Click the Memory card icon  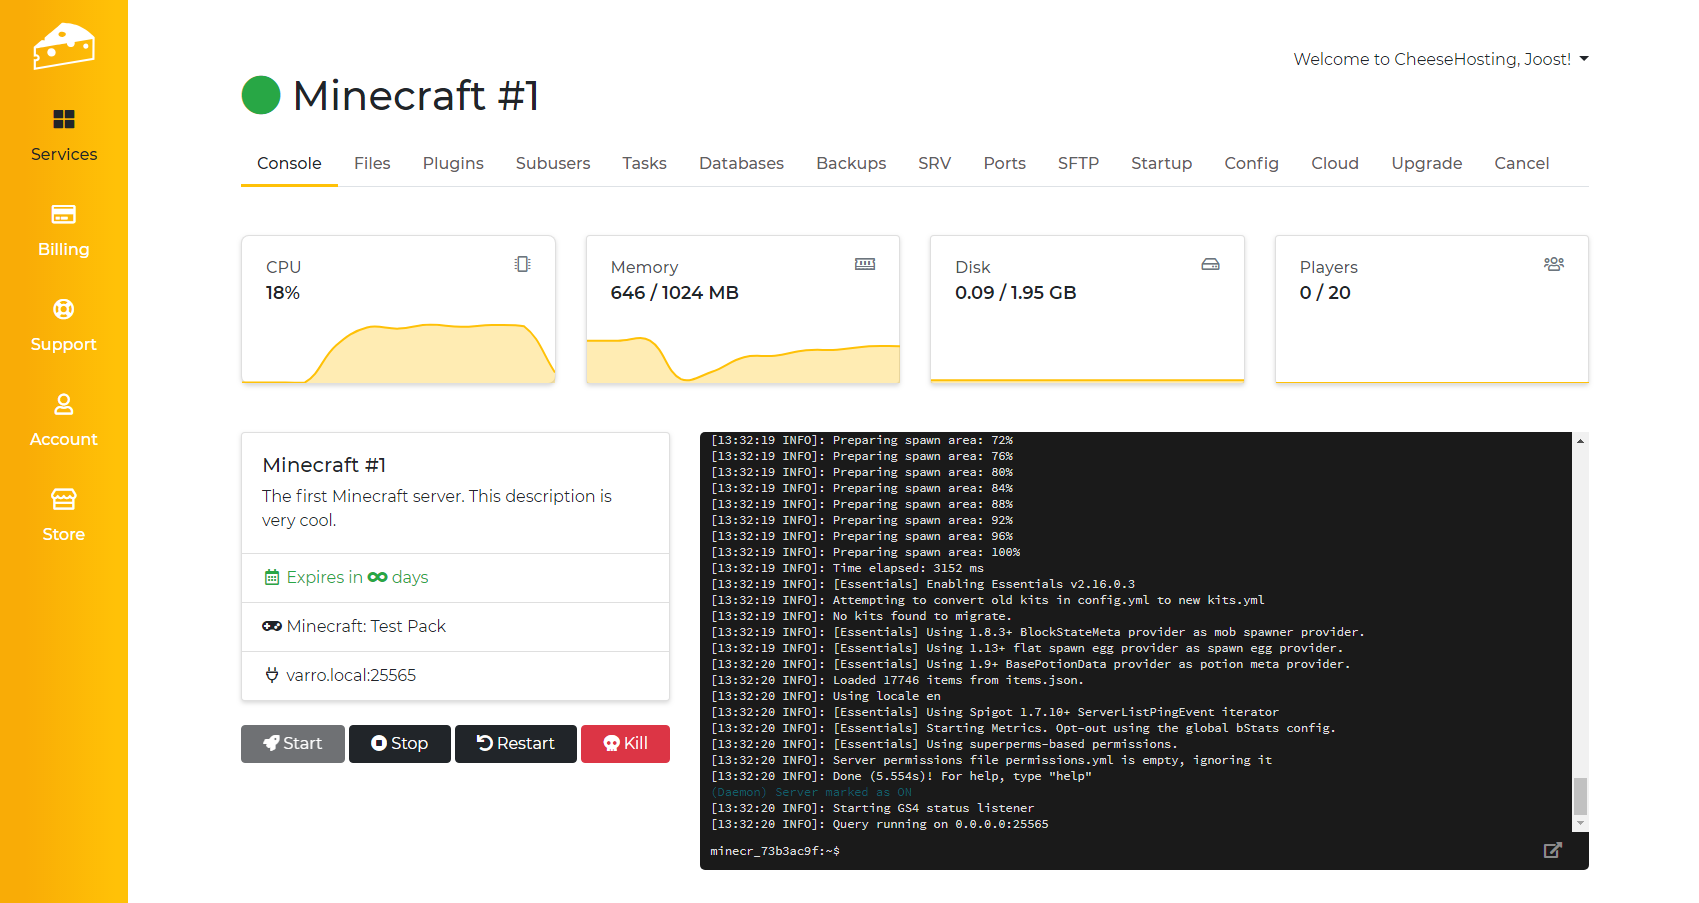865,264
